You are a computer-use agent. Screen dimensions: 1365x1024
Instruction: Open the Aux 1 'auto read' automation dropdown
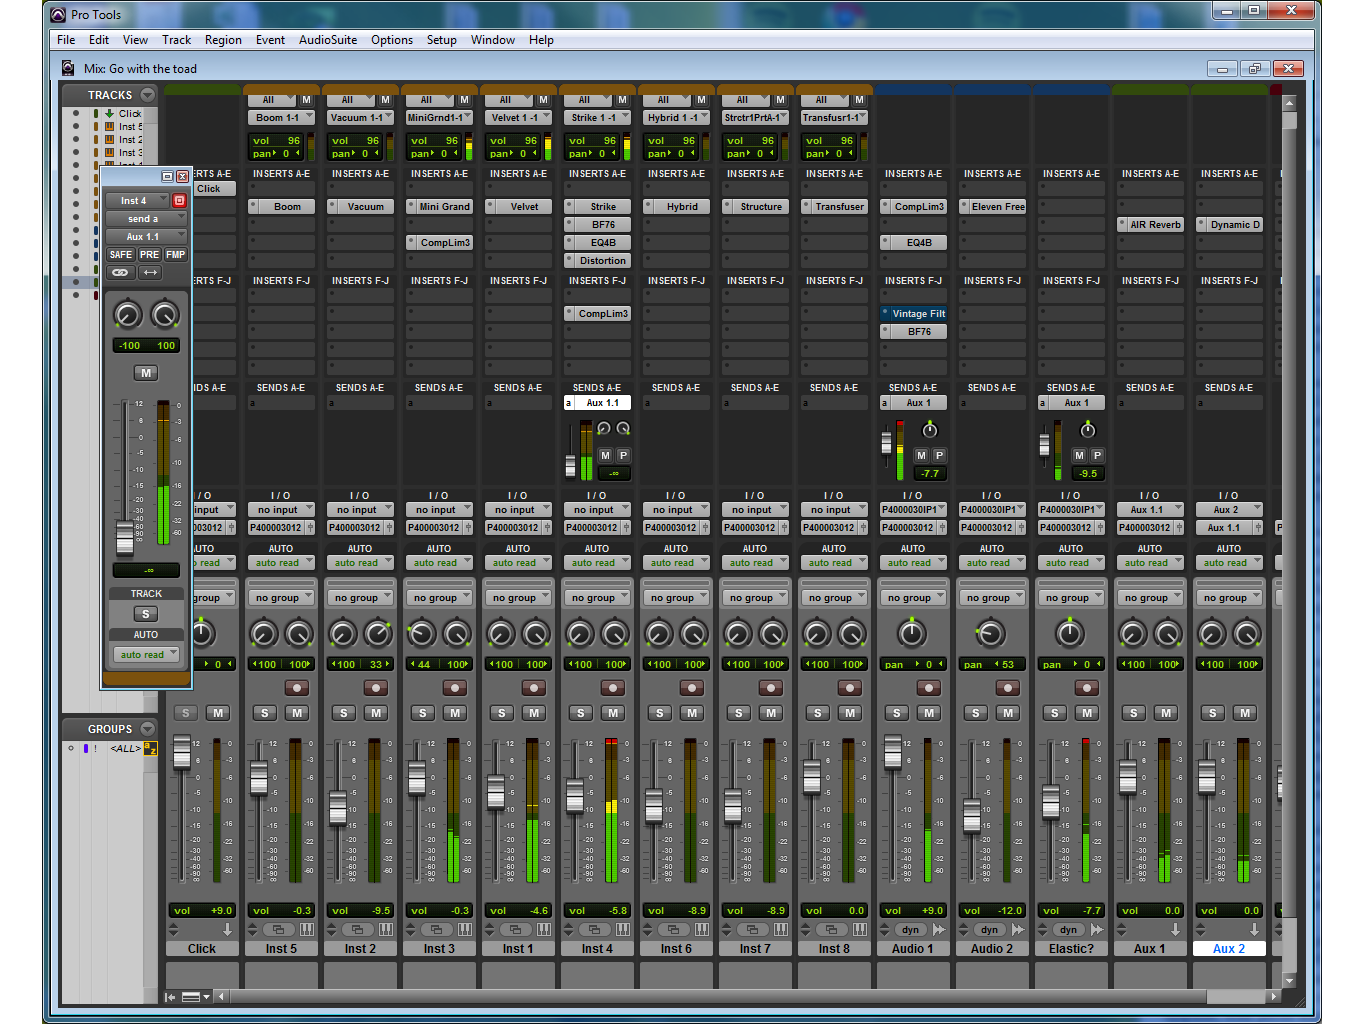click(1150, 563)
